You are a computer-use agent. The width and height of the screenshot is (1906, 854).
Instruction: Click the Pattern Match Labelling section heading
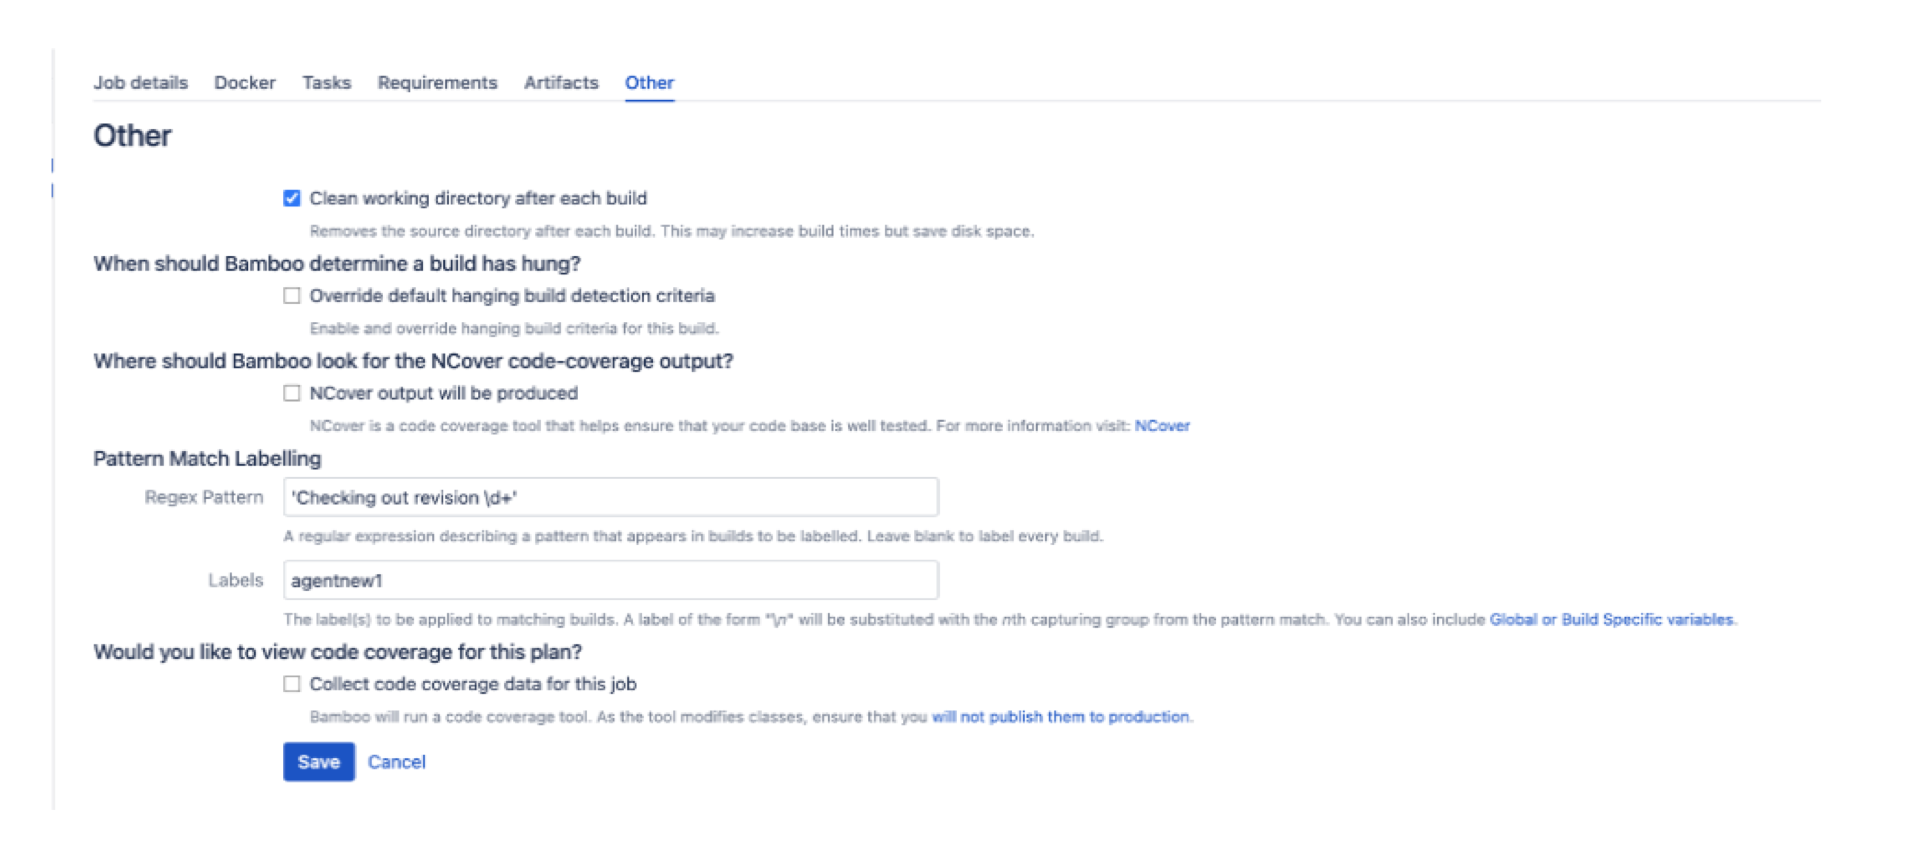click(x=207, y=459)
